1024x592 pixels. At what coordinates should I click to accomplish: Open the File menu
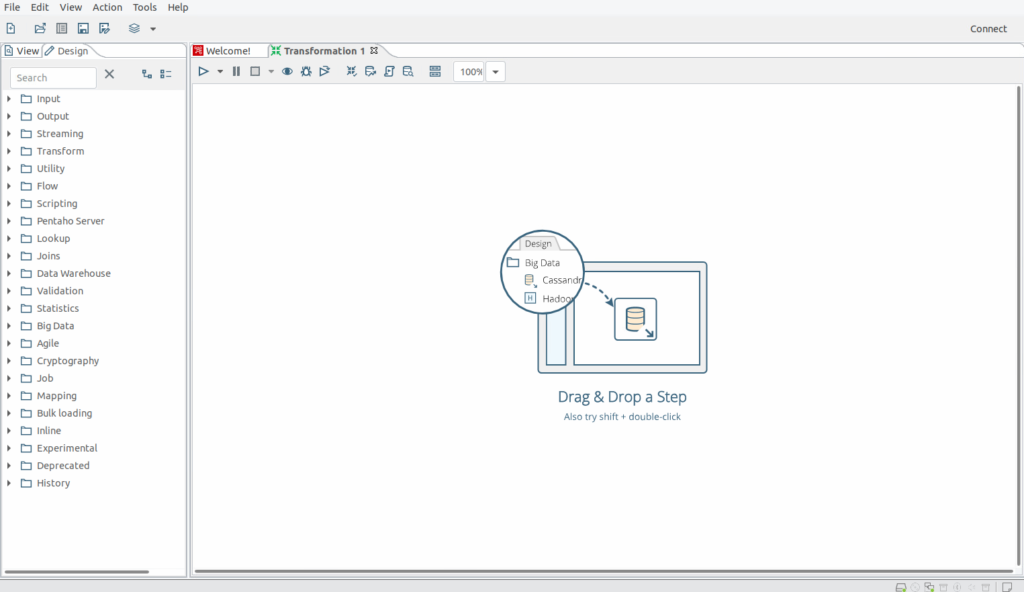[12, 7]
